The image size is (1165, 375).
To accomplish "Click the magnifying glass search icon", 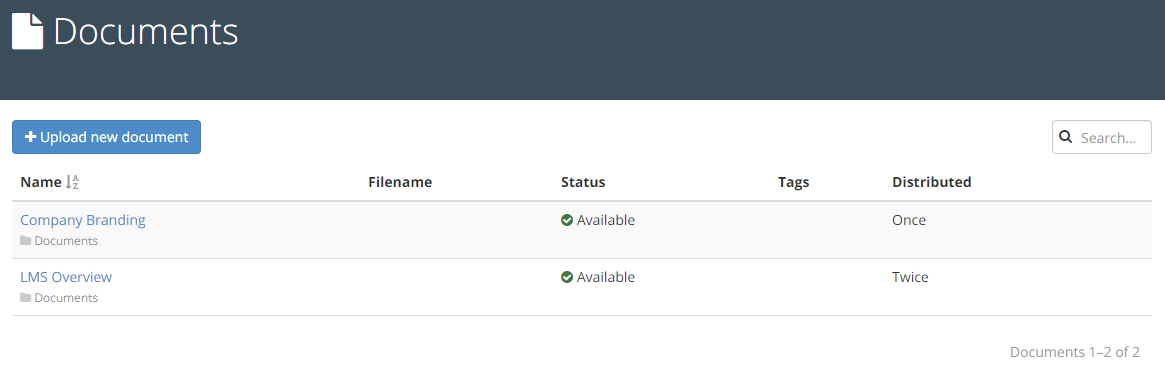I will (1065, 137).
